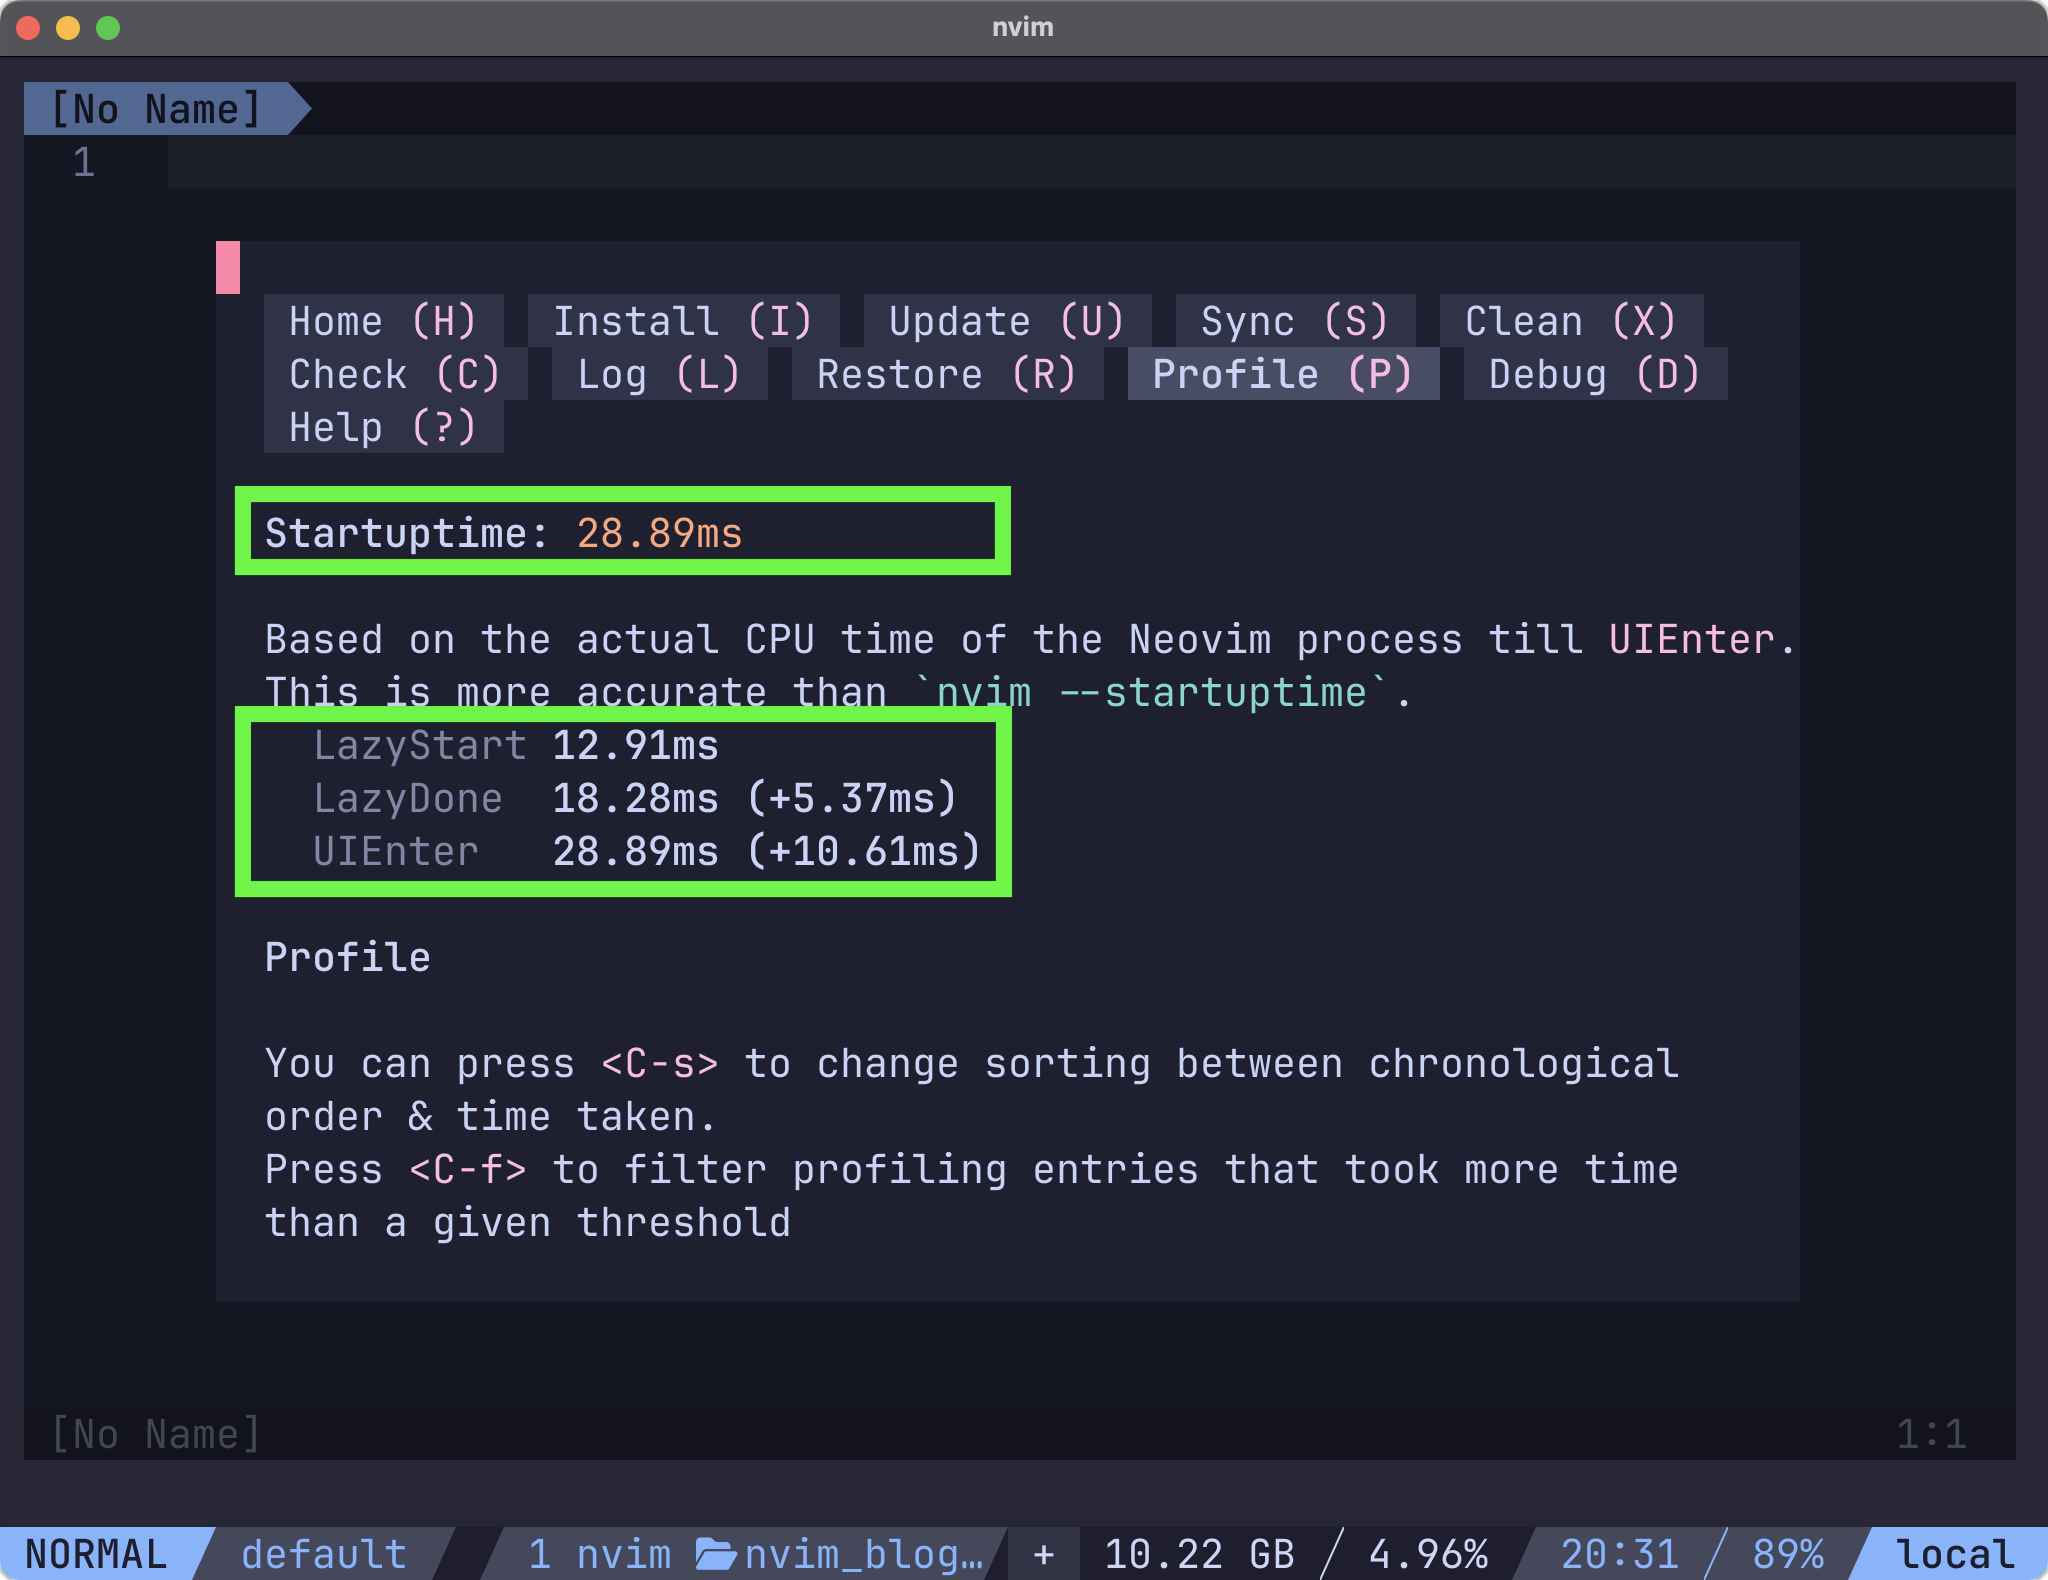Click the folder icon in tmux status bar
This screenshot has width=2048, height=1580.
[x=716, y=1554]
